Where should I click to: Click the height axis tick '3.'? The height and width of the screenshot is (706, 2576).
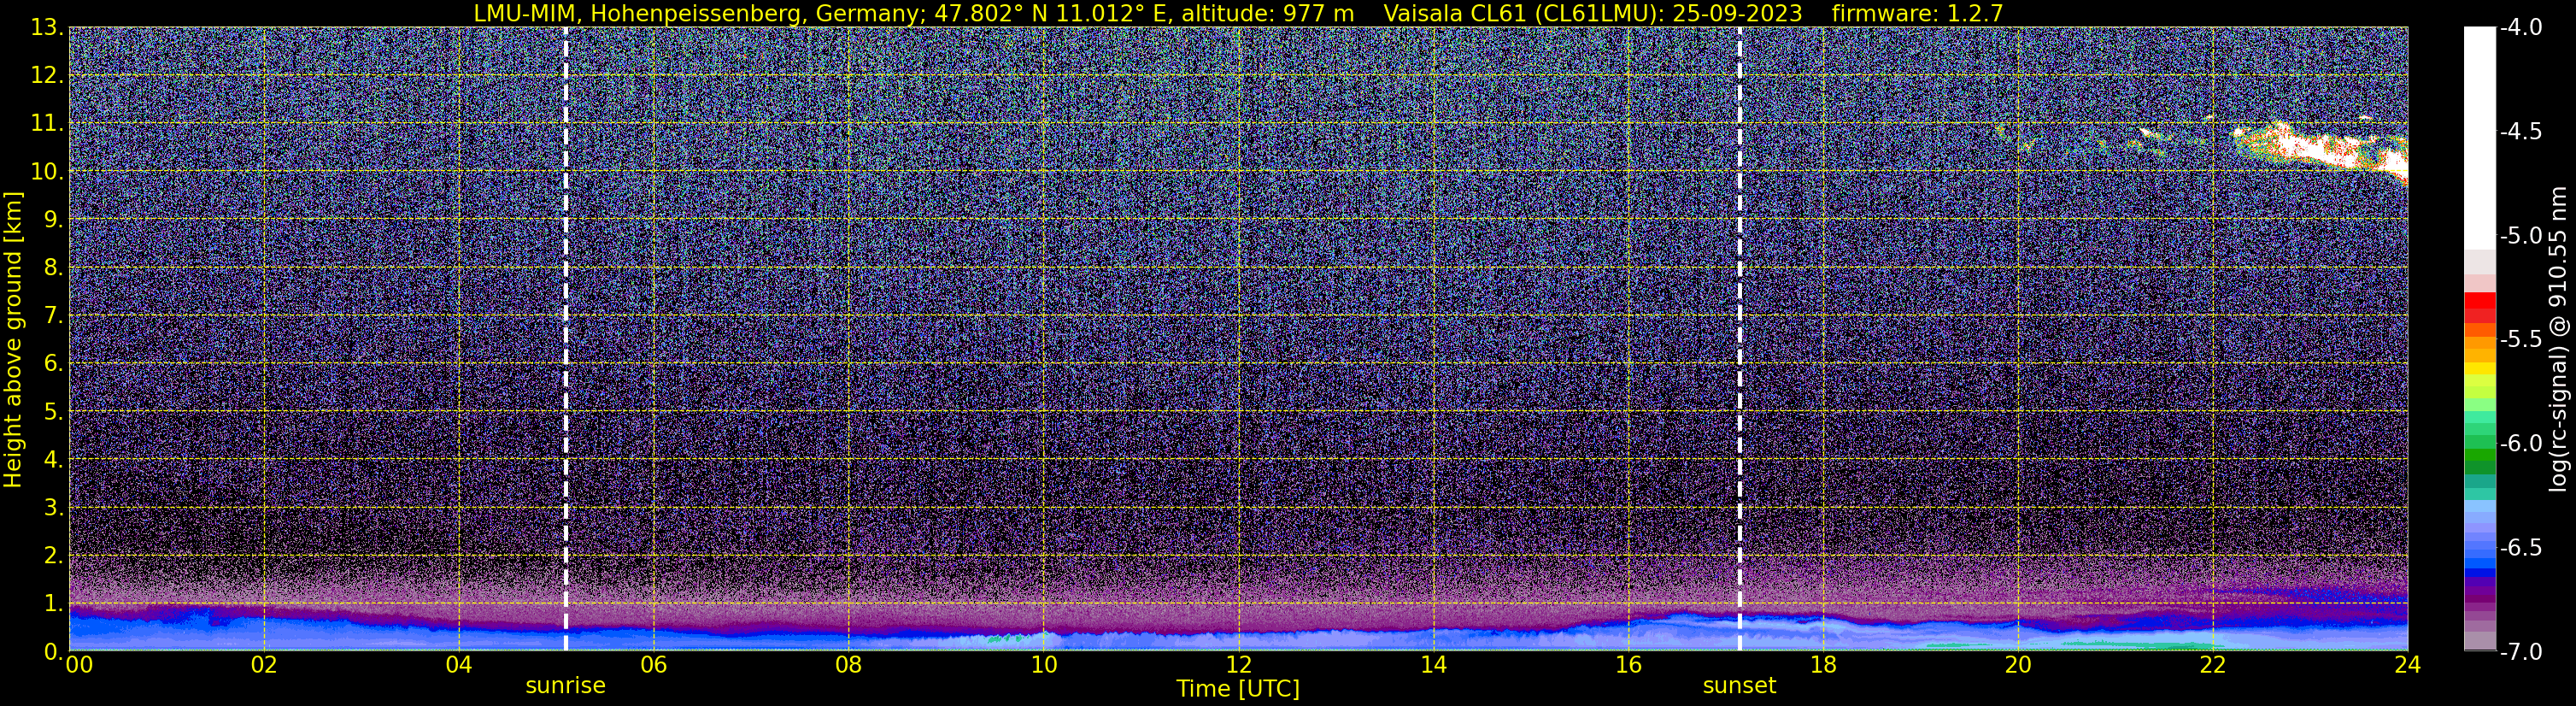click(54, 508)
